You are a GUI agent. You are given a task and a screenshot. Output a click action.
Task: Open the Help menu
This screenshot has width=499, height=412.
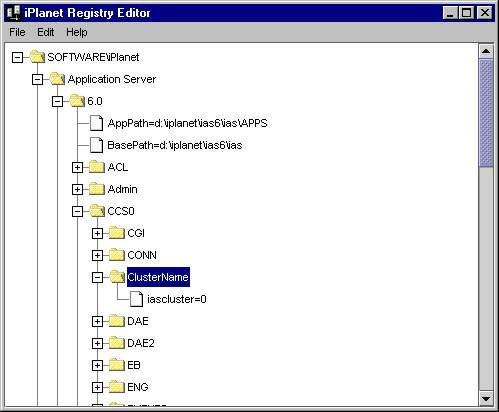tap(77, 32)
